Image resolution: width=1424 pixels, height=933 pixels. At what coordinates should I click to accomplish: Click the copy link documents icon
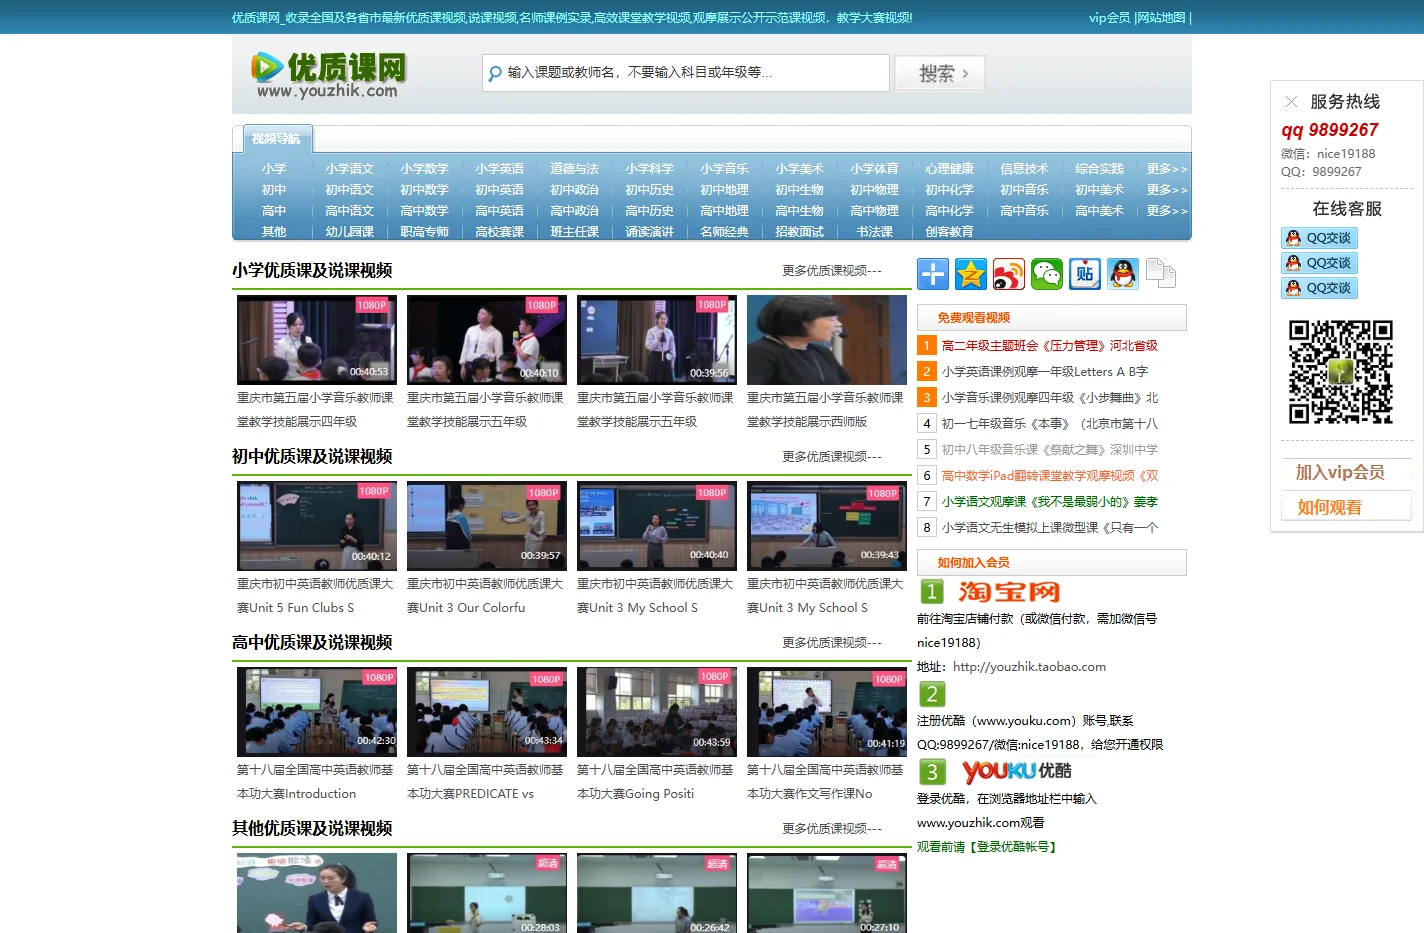[x=1161, y=273]
